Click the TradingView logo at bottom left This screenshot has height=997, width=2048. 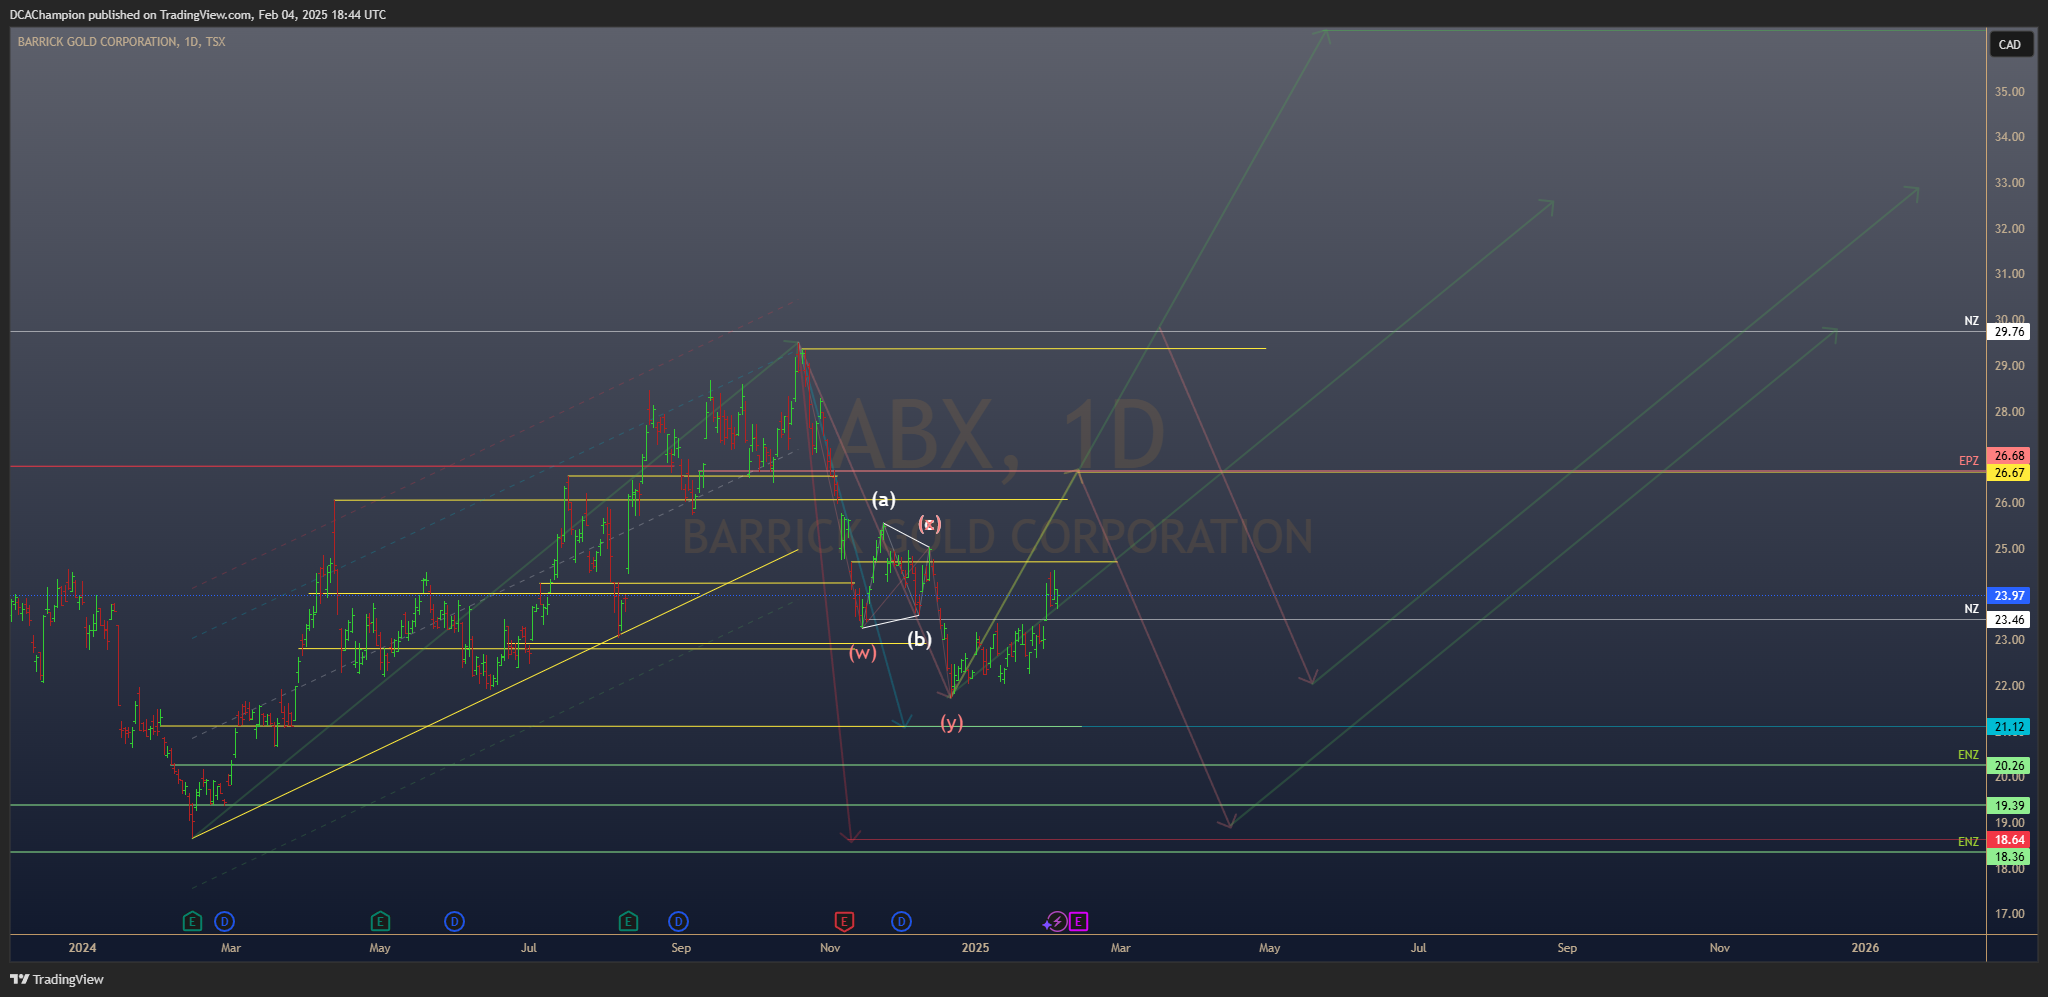57,979
